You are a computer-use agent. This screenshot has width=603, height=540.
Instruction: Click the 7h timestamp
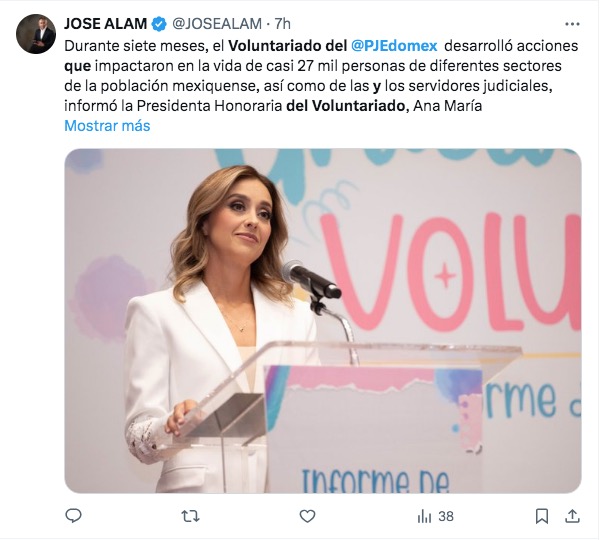pyautogui.click(x=282, y=24)
